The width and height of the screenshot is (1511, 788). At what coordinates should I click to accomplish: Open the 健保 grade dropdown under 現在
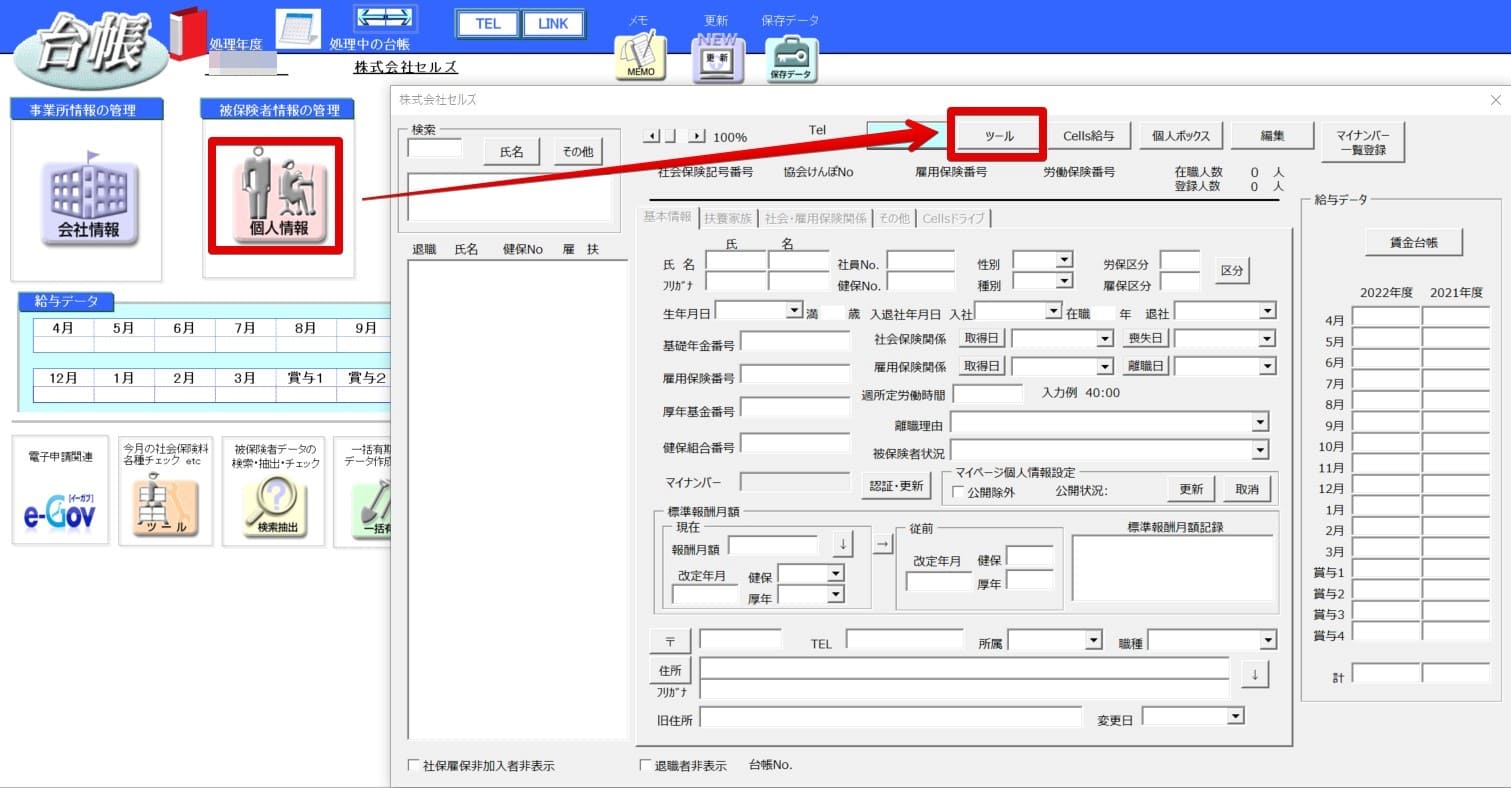836,573
